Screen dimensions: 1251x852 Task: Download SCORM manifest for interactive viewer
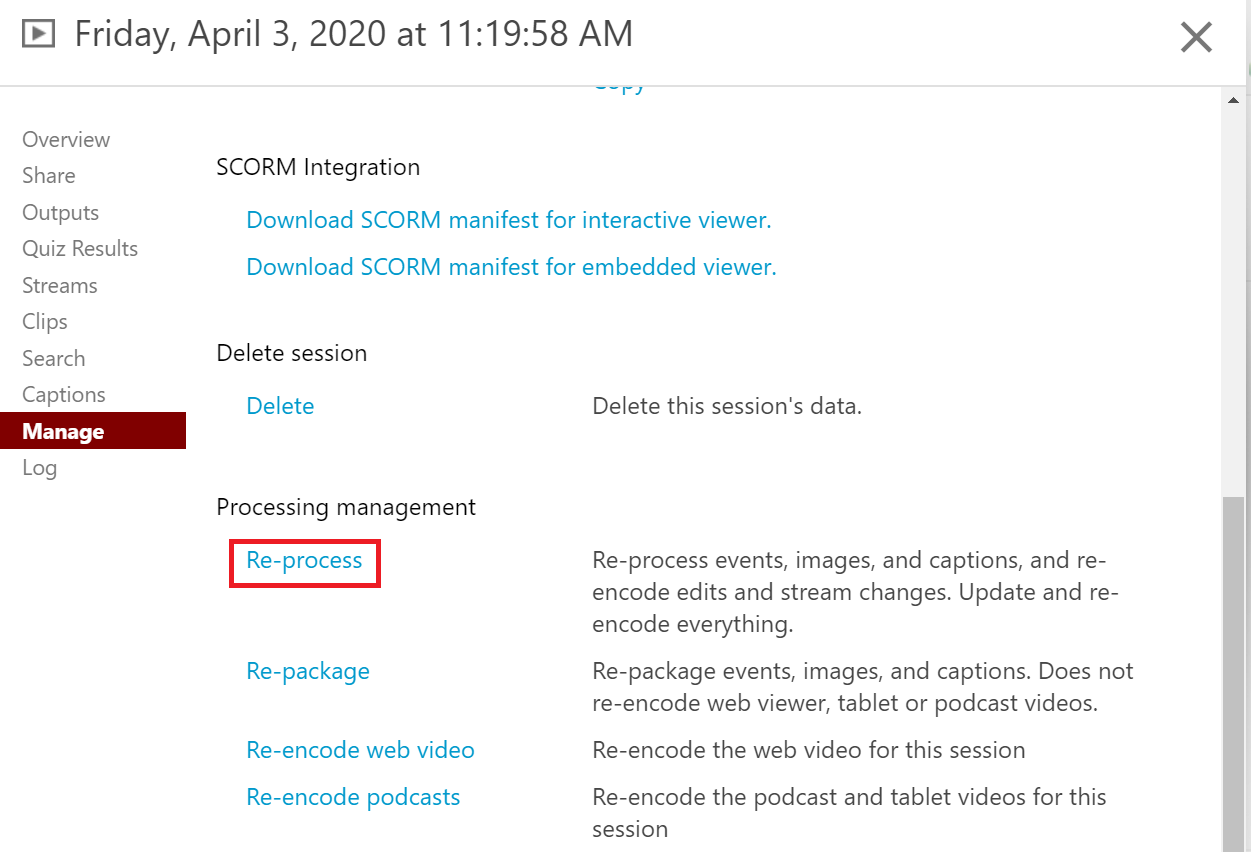click(509, 219)
